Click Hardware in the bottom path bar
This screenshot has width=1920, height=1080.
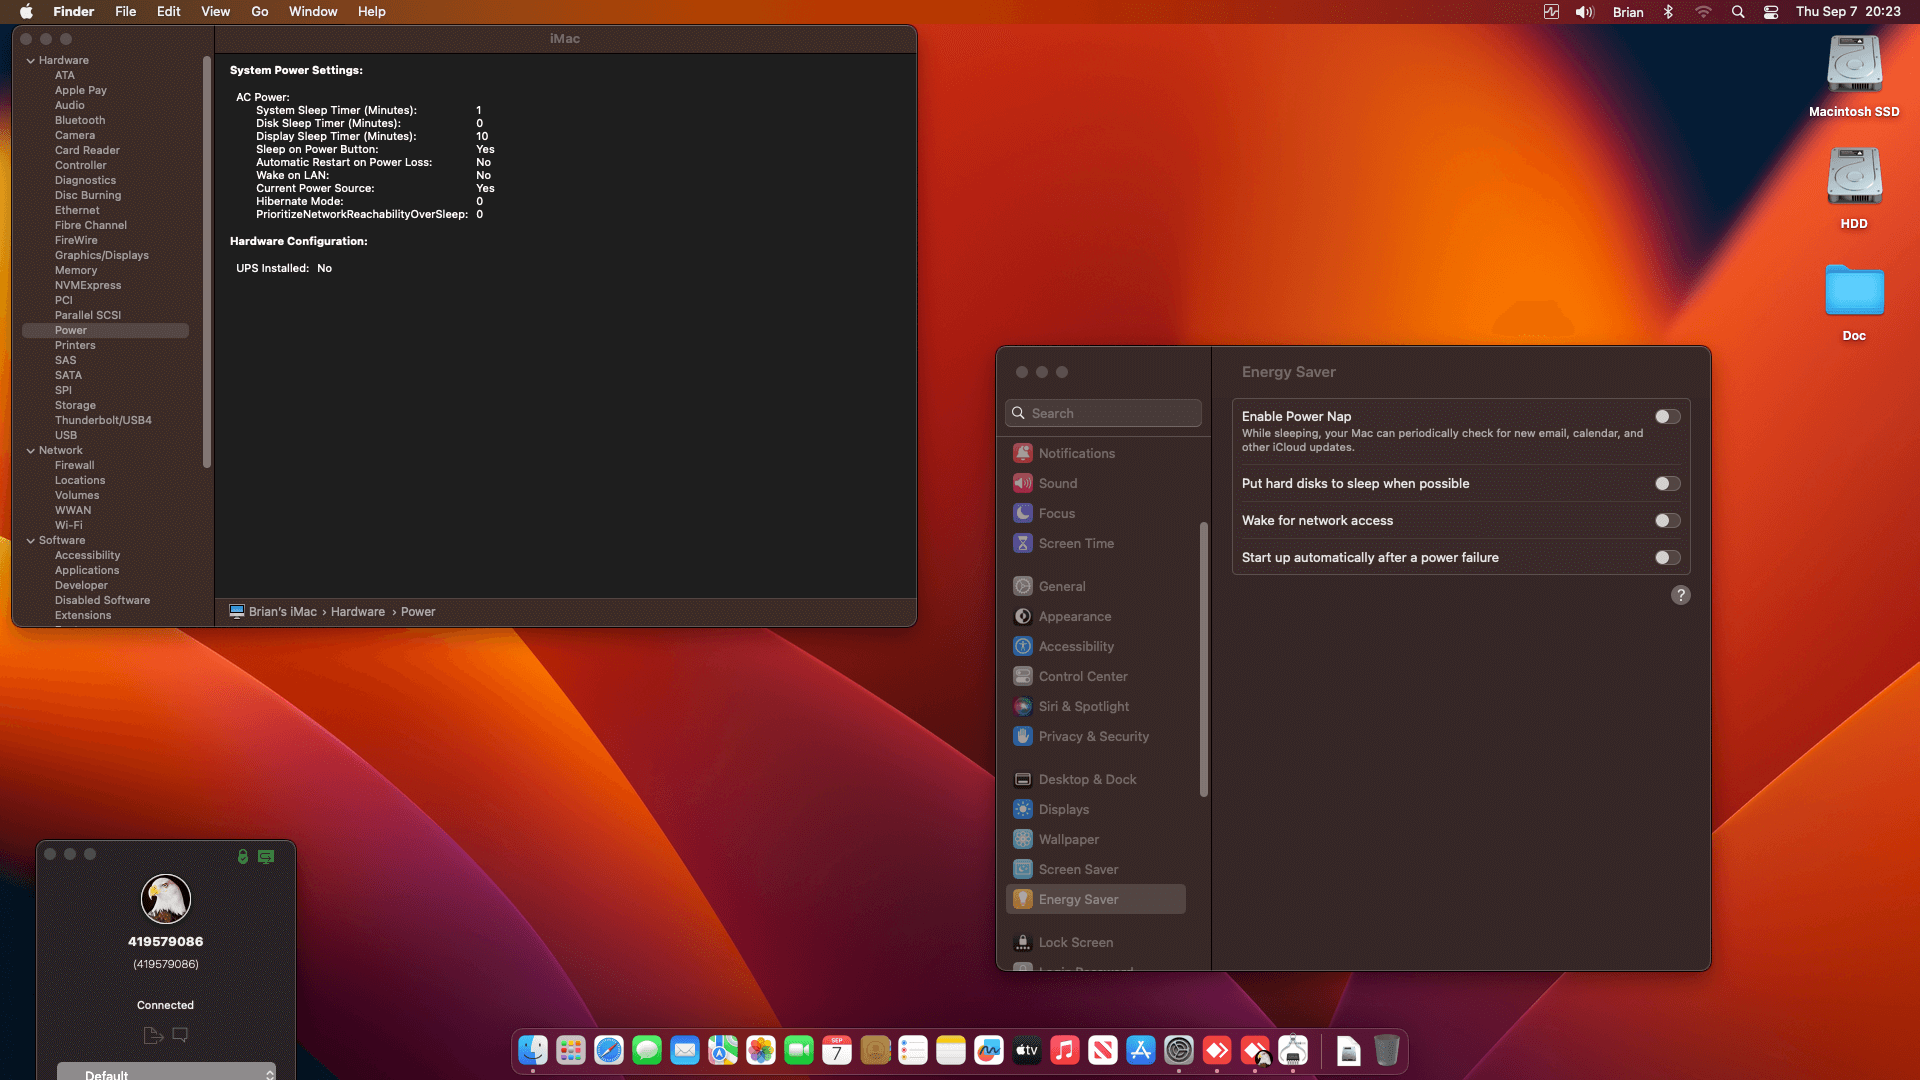[x=358, y=612]
